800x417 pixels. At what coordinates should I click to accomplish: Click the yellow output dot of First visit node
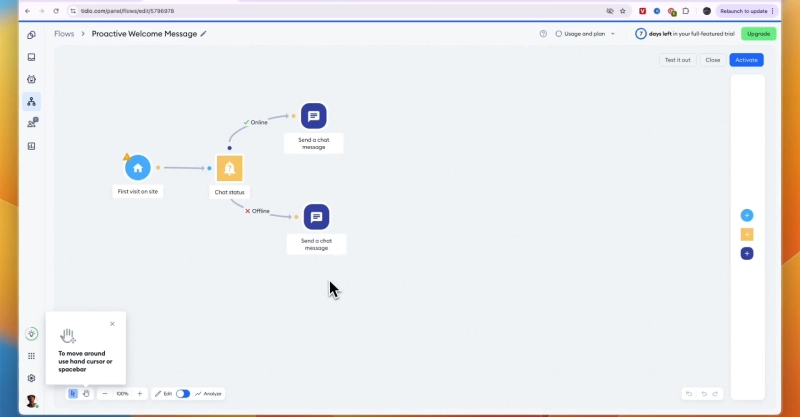tap(158, 167)
